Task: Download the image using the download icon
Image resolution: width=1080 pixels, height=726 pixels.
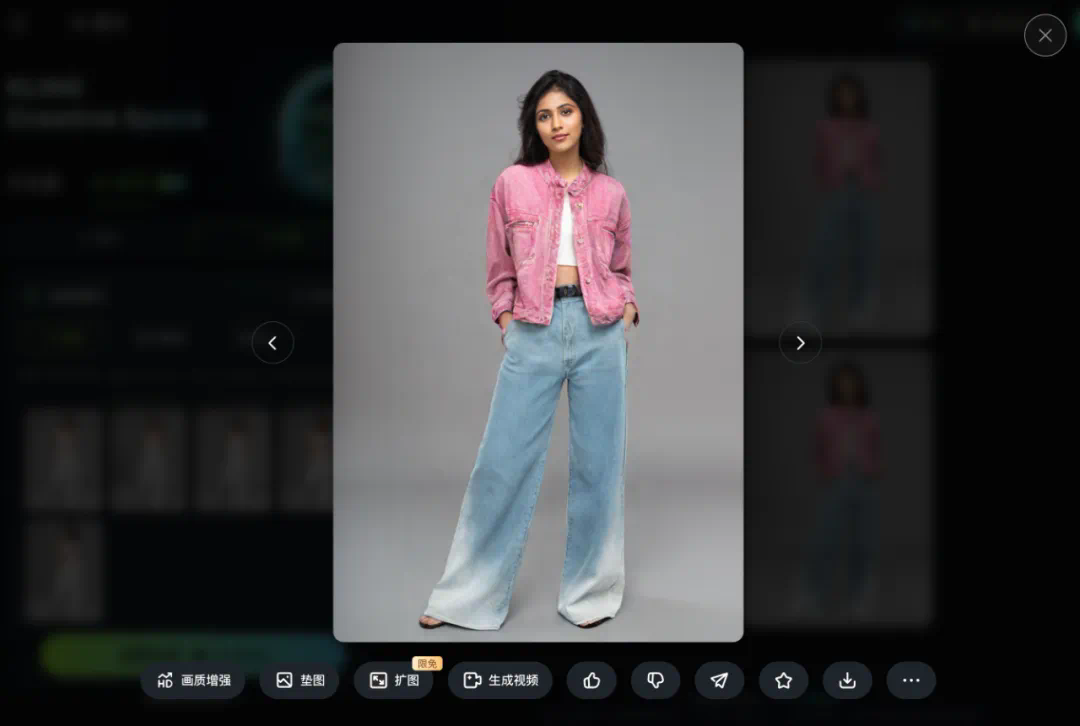Action: click(847, 681)
